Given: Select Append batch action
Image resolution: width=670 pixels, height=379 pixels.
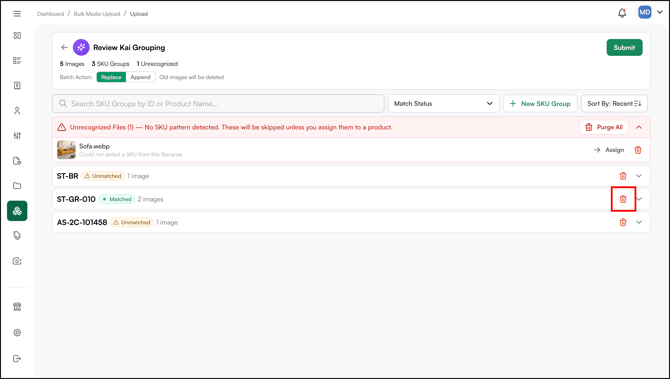Looking at the screenshot, I should [141, 77].
